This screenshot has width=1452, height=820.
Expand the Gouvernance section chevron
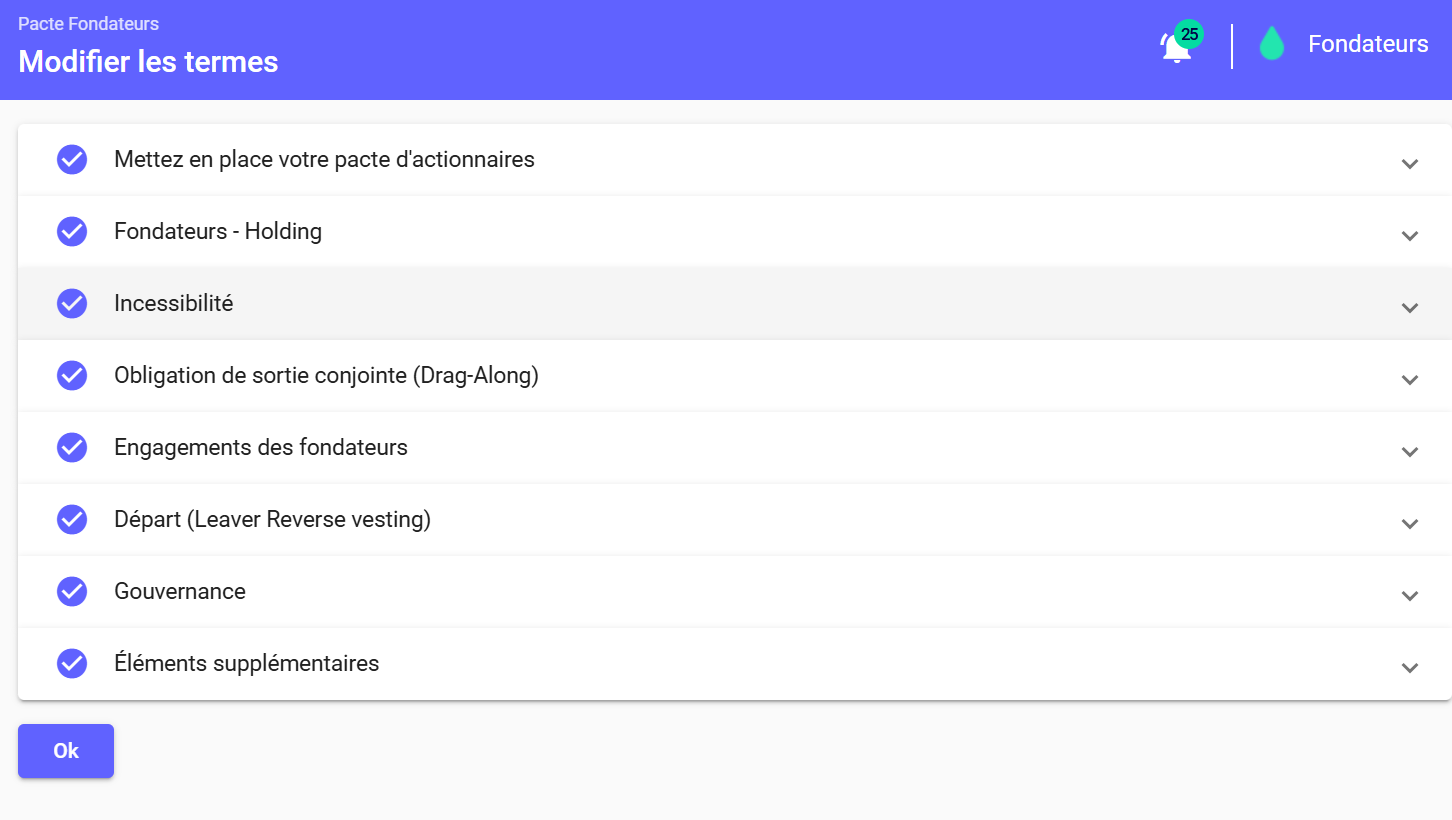coord(1410,595)
